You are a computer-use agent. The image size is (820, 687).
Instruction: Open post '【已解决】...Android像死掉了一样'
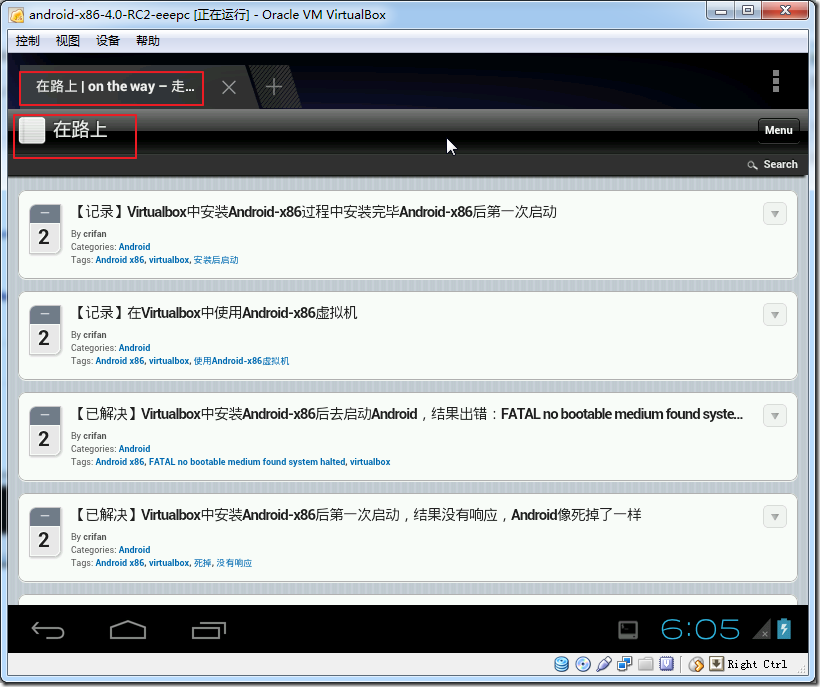tap(356, 514)
